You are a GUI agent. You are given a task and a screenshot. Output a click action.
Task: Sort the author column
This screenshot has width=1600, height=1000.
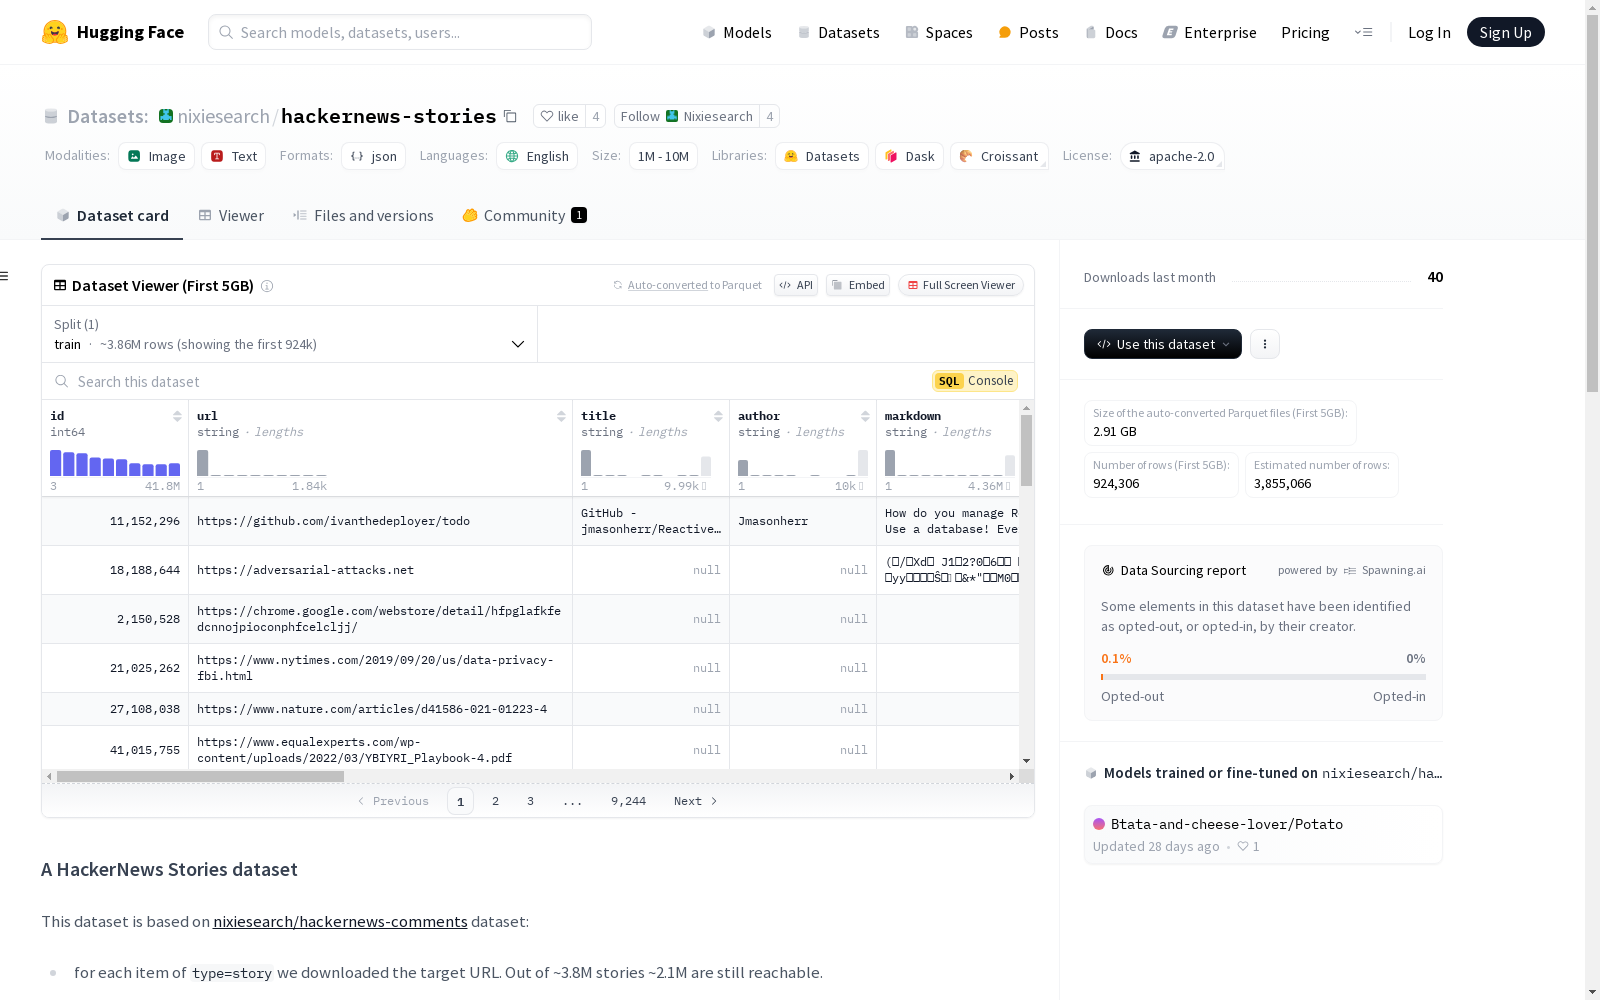point(865,416)
